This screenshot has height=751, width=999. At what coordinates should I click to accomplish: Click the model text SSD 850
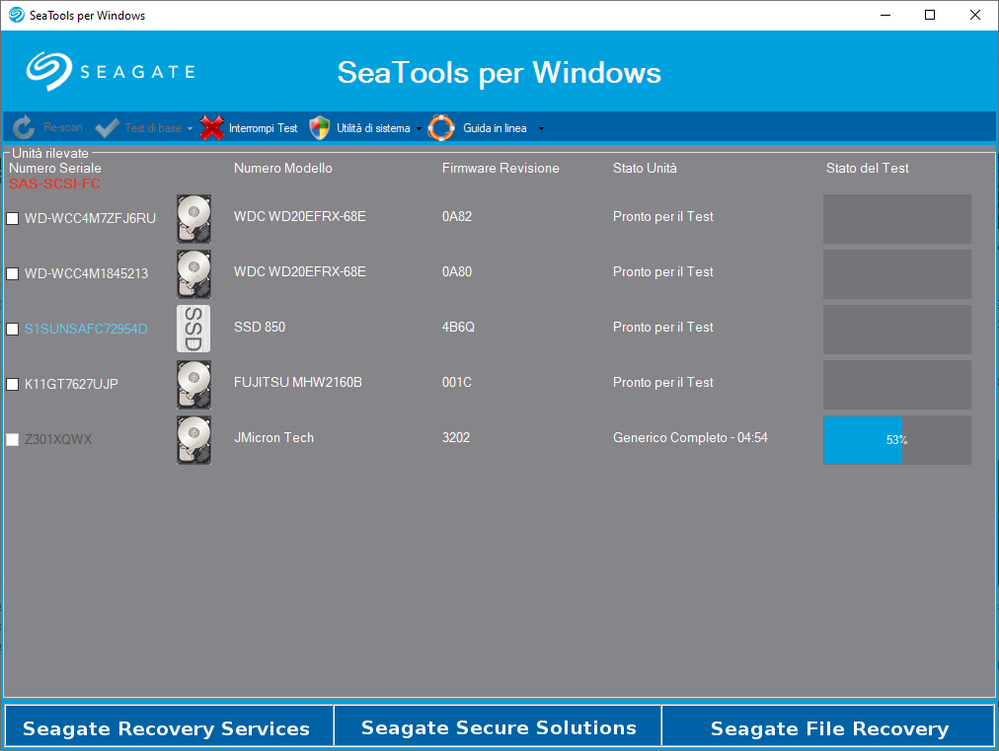[x=259, y=327]
